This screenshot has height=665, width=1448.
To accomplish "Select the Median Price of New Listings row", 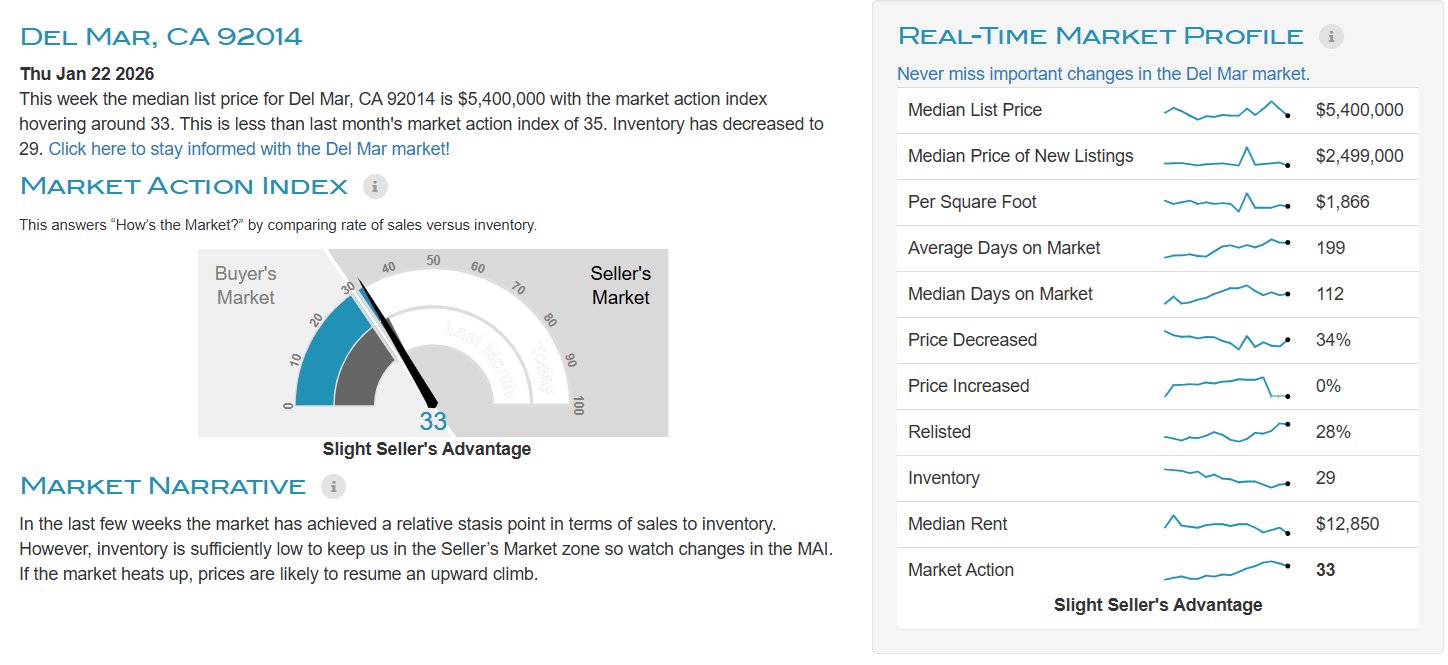I will [x=1020, y=156].
